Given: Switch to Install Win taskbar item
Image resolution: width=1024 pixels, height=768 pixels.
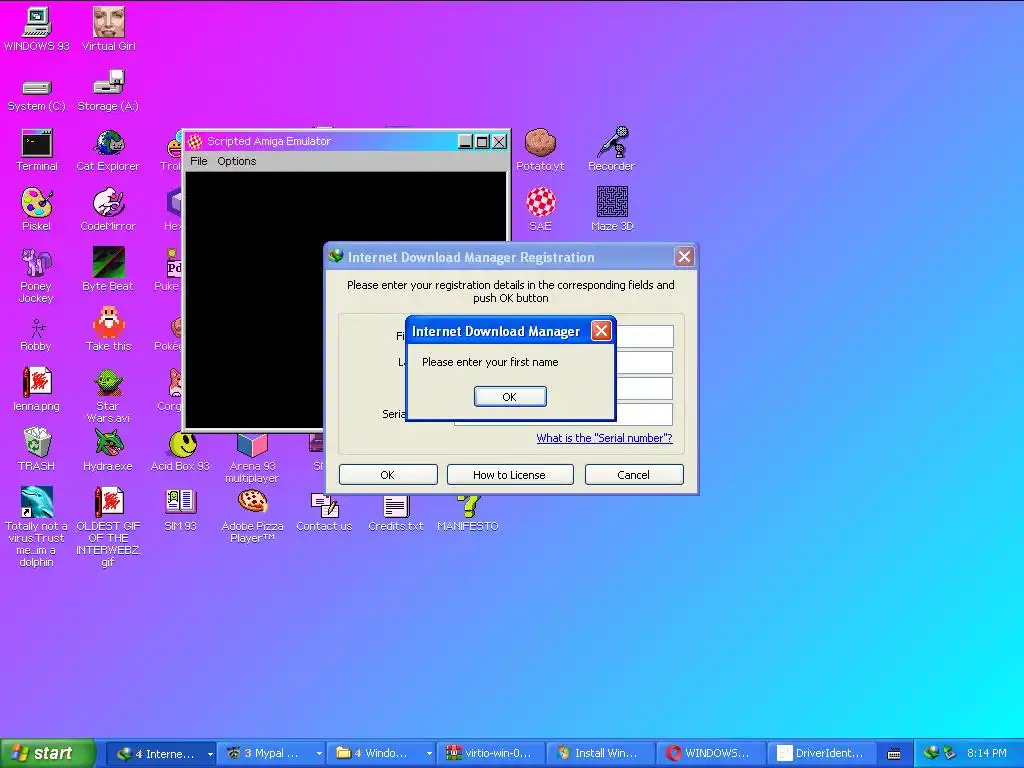Looking at the screenshot, I should point(599,753).
